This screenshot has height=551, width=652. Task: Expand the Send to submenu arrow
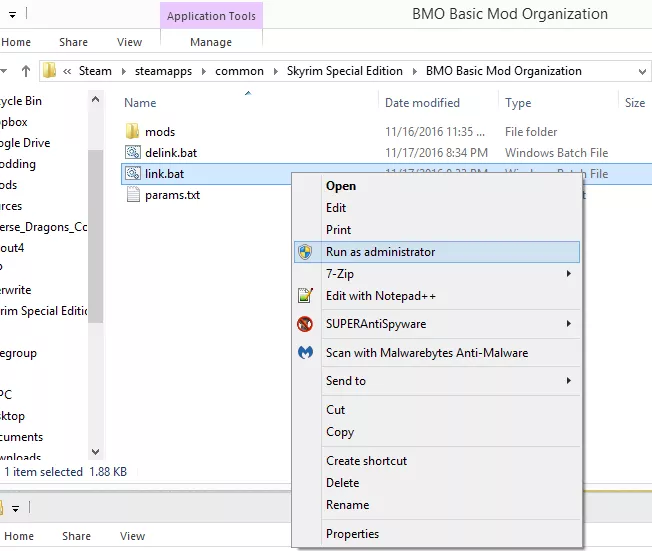(x=568, y=381)
